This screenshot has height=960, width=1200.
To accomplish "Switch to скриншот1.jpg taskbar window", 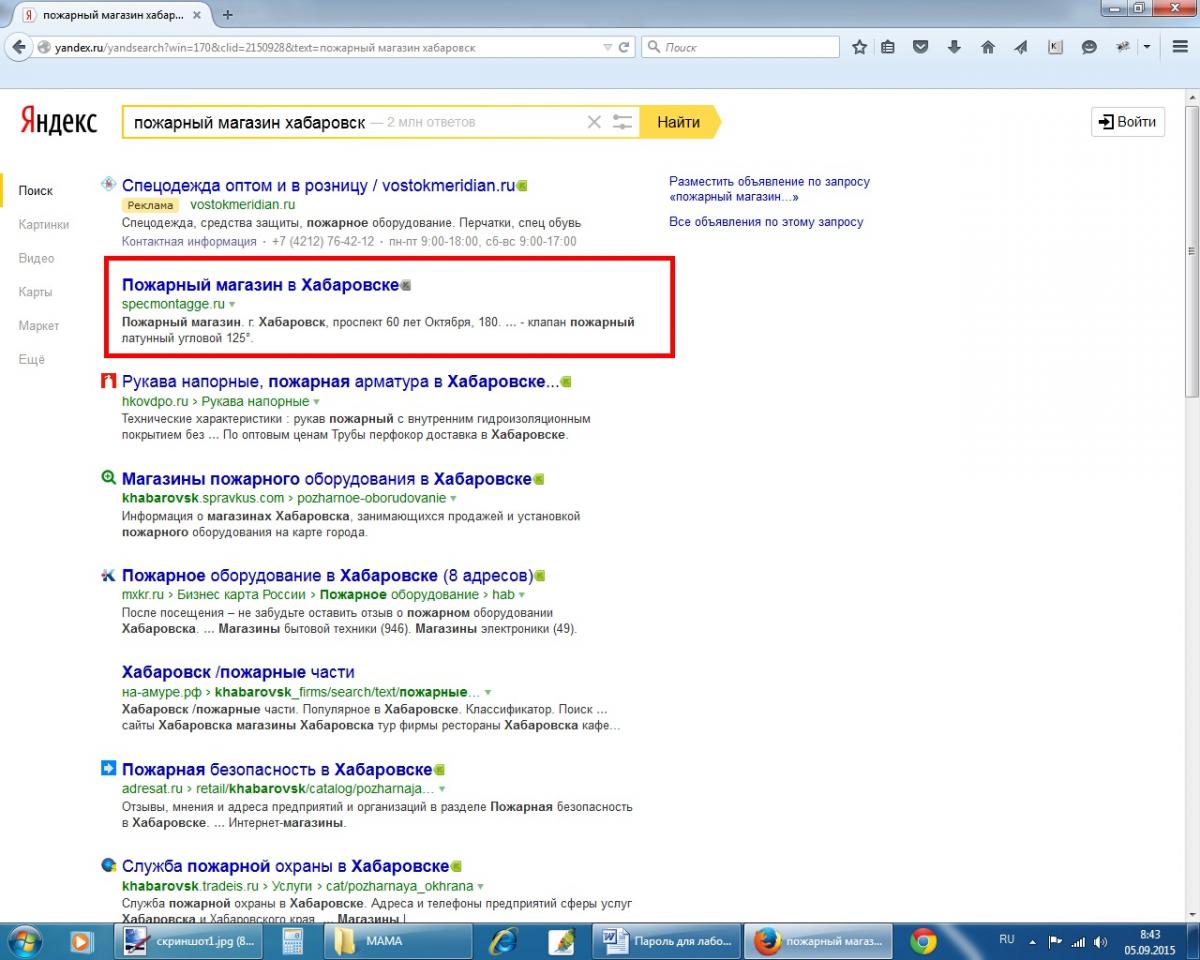I will click(x=187, y=941).
